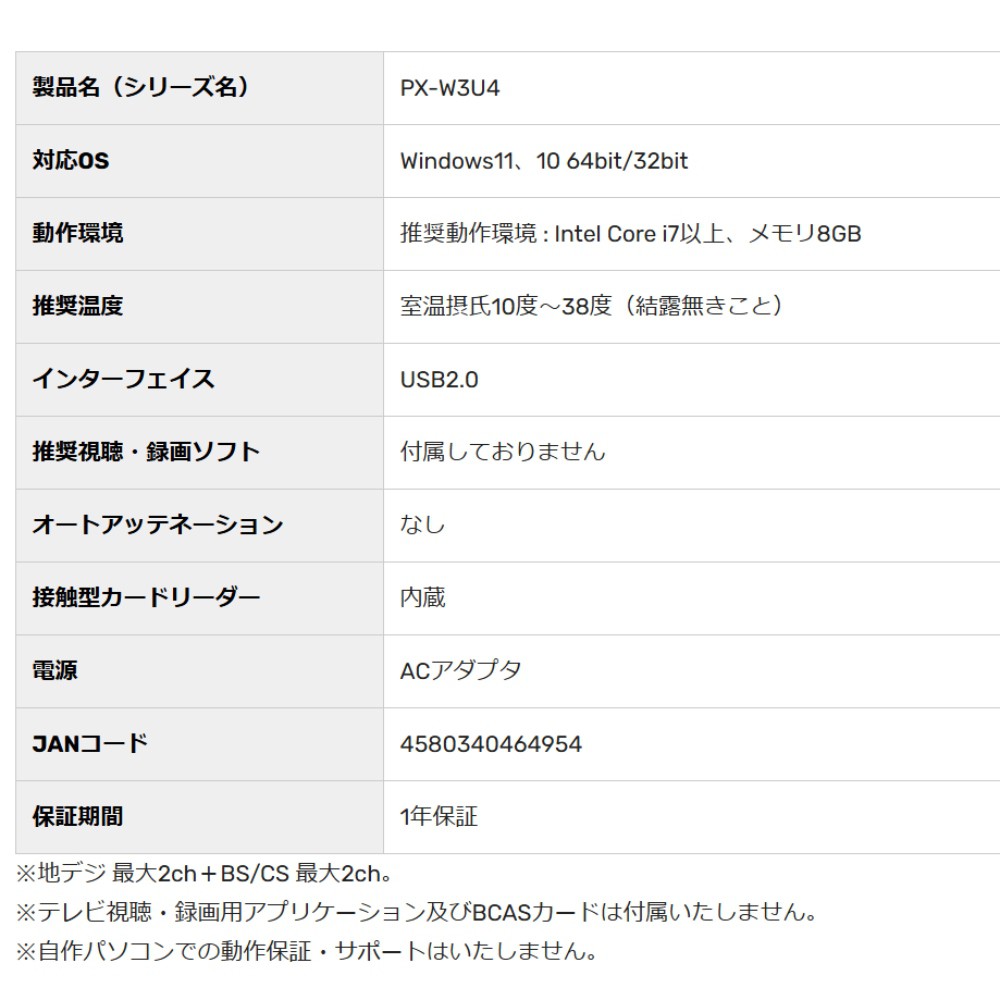Click the 動作環境 label cell
Image resolution: width=1000 pixels, height=1000 pixels.
[78, 234]
